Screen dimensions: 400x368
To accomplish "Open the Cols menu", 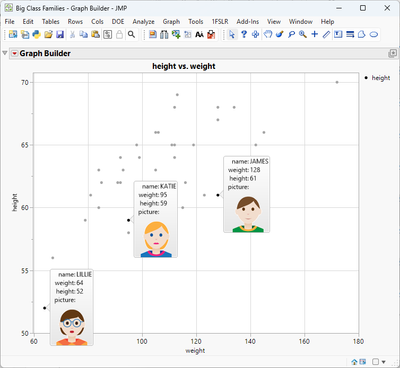I will (97, 21).
